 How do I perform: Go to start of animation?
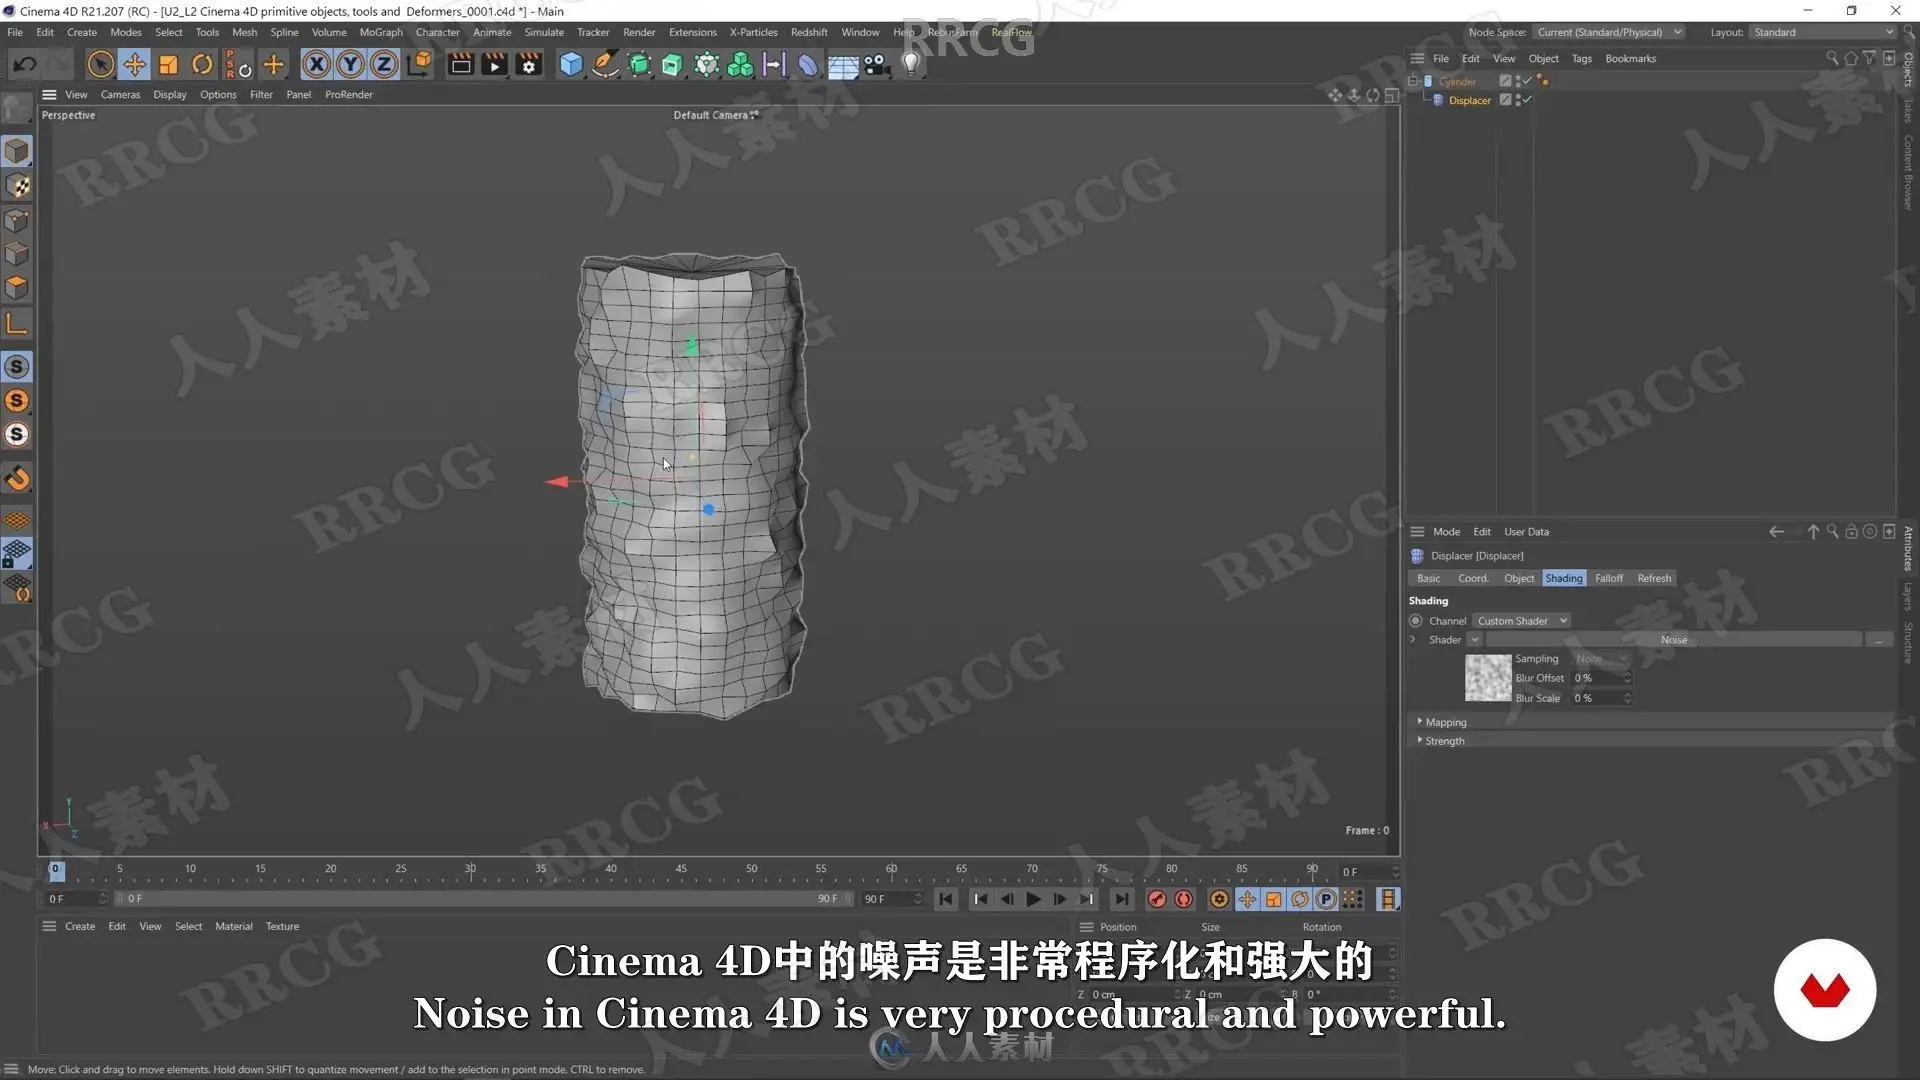click(x=946, y=899)
